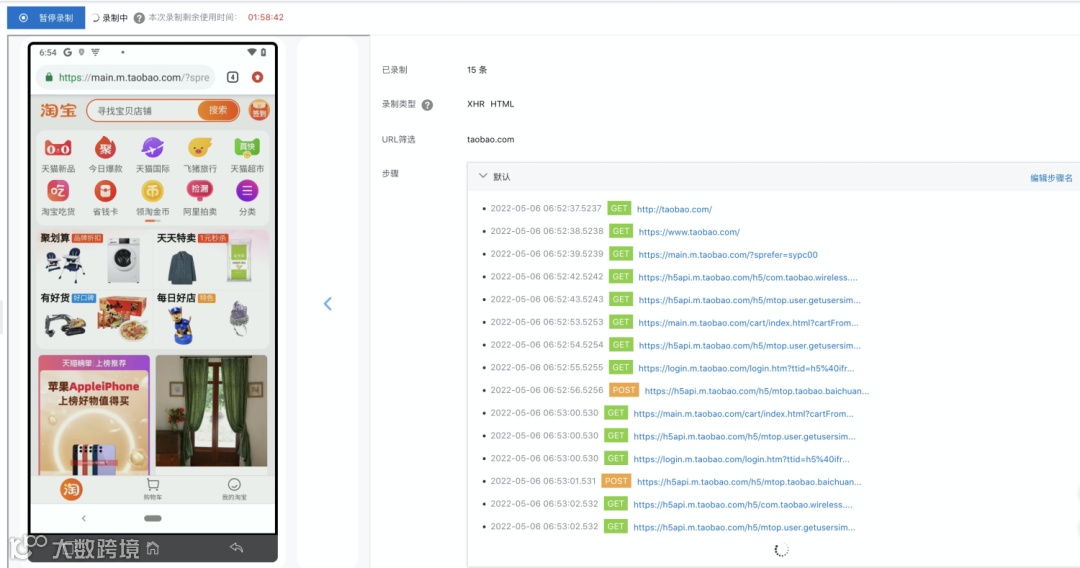
Task: Open com.taobao.wireless request at 06:52:42
Action: tap(747, 277)
